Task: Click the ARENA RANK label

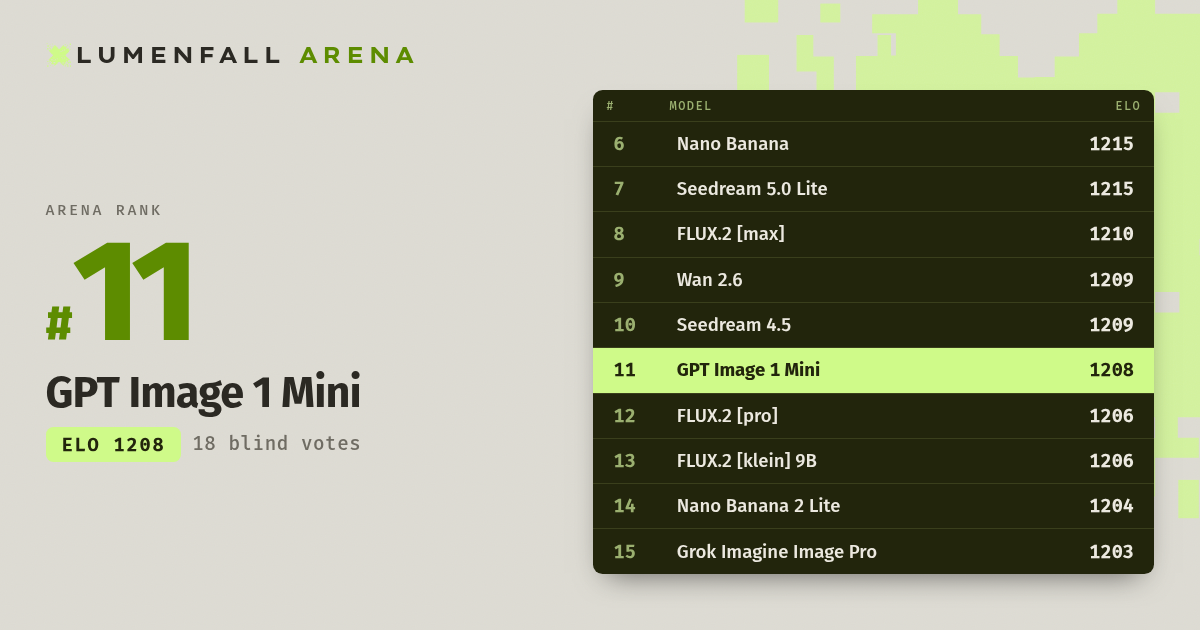Action: coord(104,210)
